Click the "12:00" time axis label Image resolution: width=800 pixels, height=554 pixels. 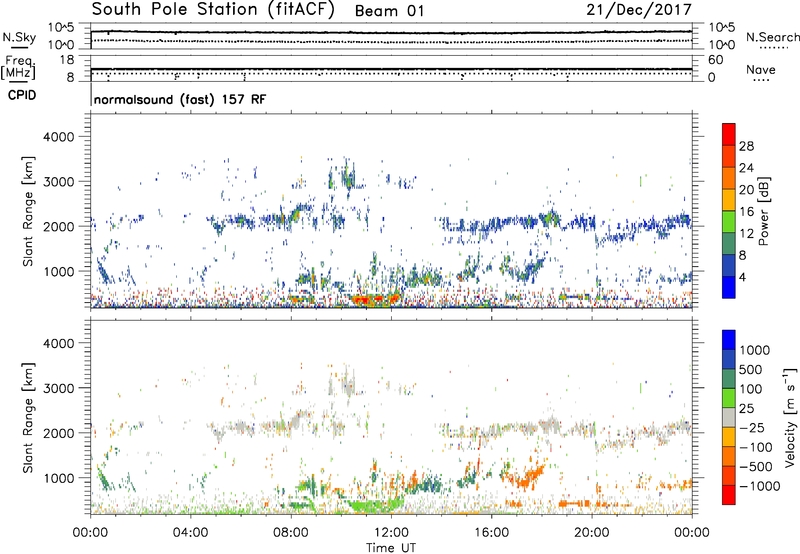[x=391, y=533]
